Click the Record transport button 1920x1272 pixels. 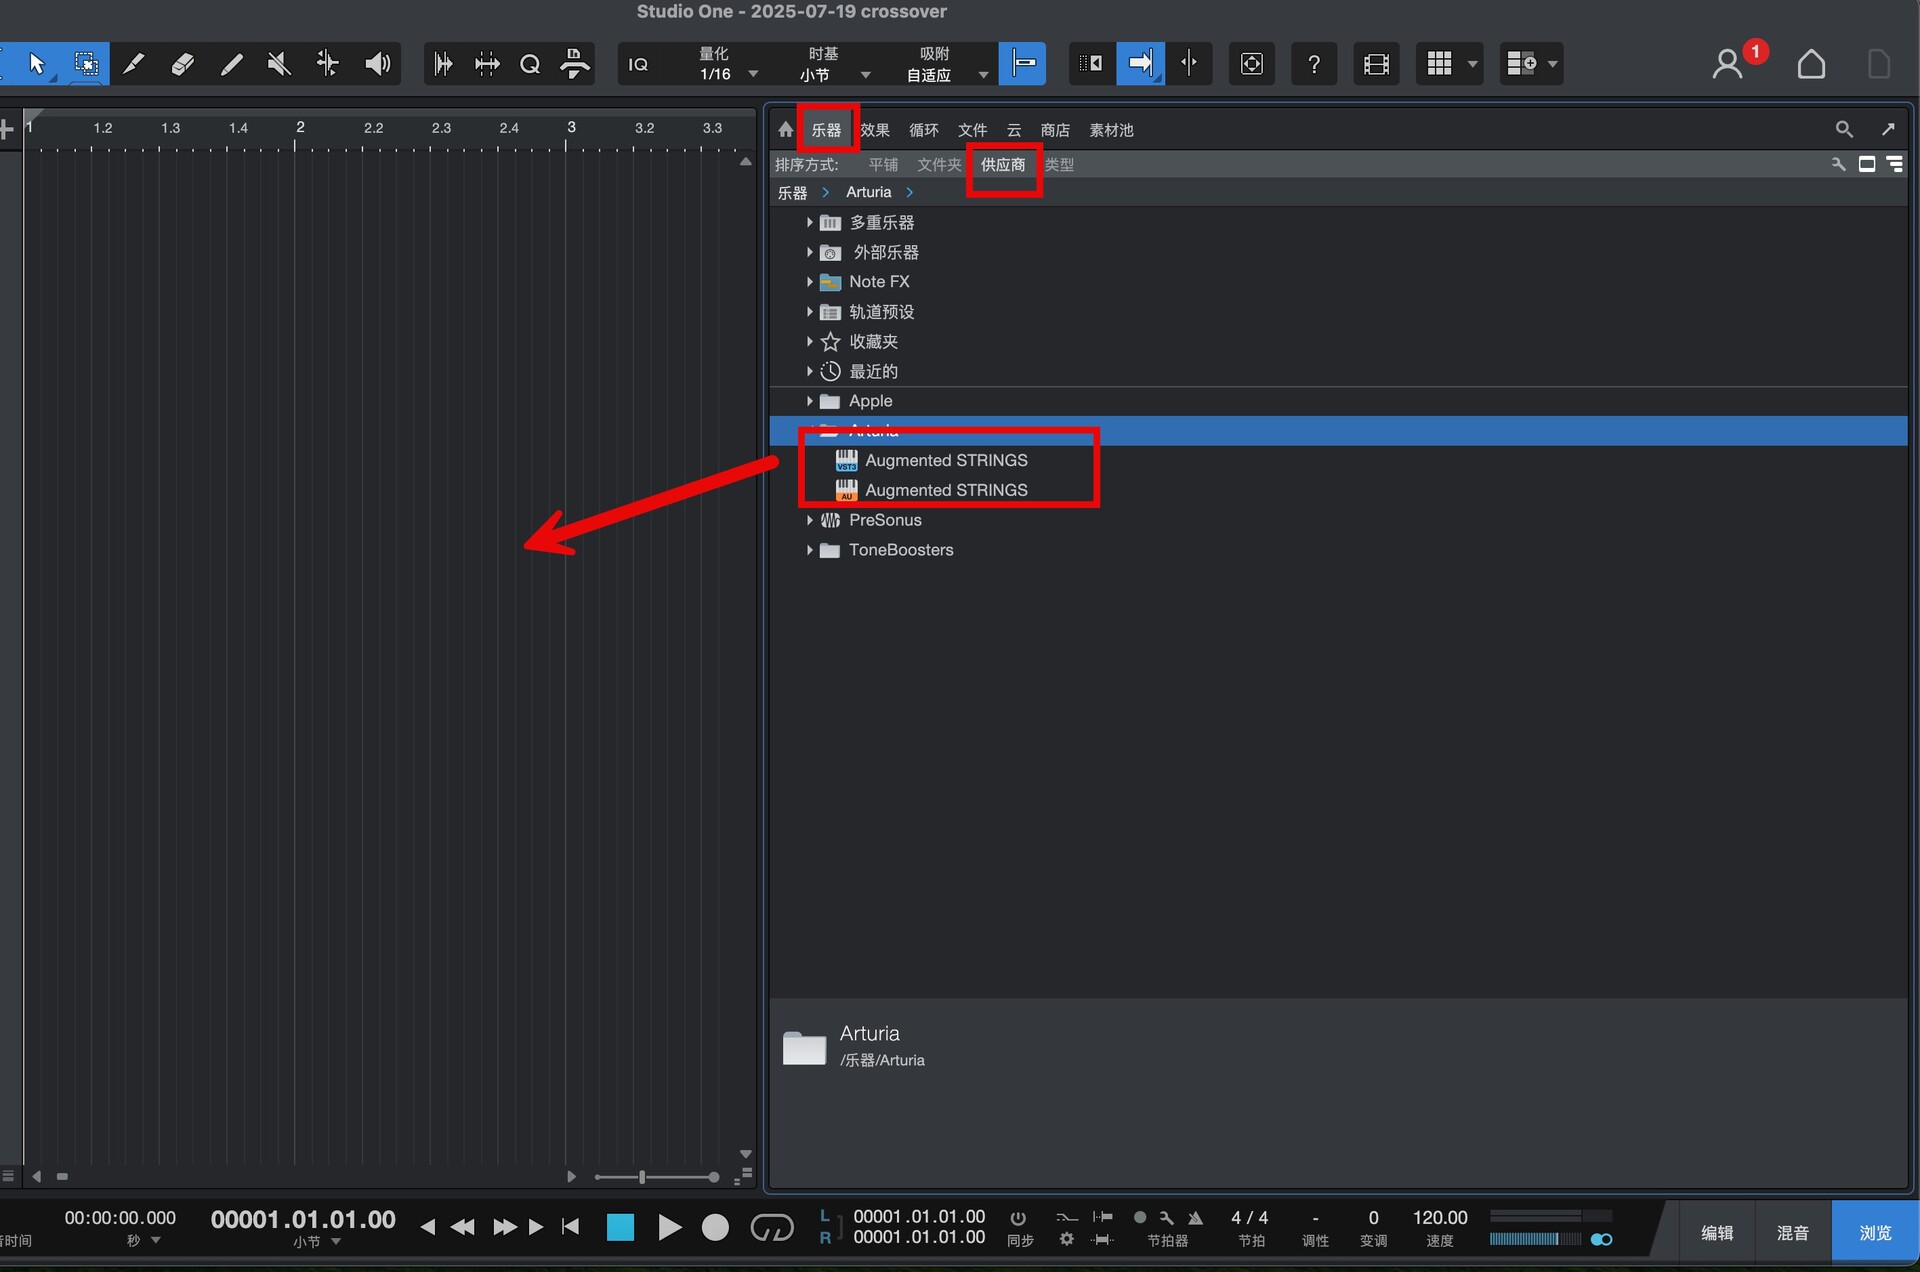point(715,1227)
